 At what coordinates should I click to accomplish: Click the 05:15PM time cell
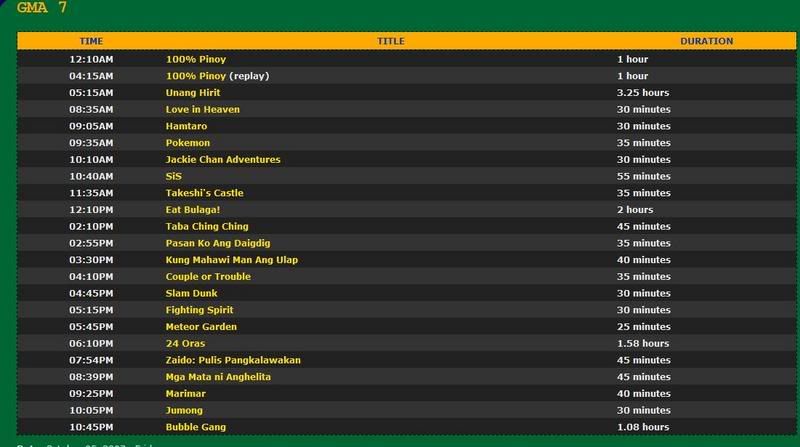91,310
